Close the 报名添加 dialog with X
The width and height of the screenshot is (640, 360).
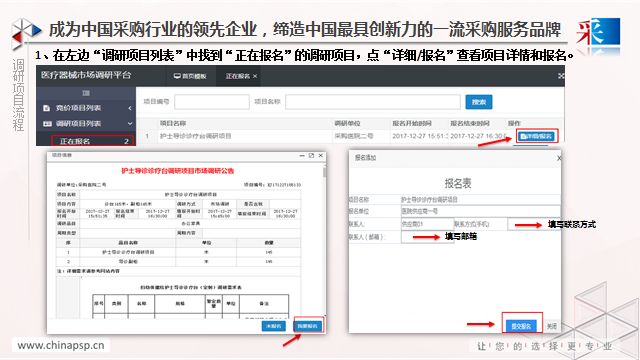pos(559,158)
